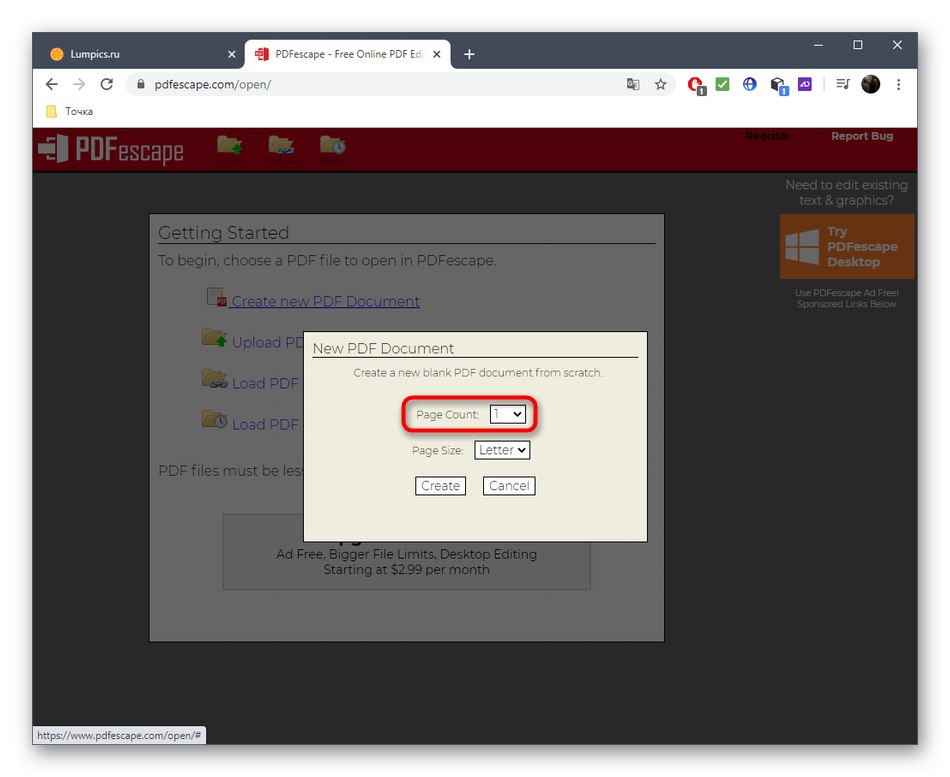The image size is (950, 777).
Task: Open the Page Size Letter dropdown
Action: [502, 450]
